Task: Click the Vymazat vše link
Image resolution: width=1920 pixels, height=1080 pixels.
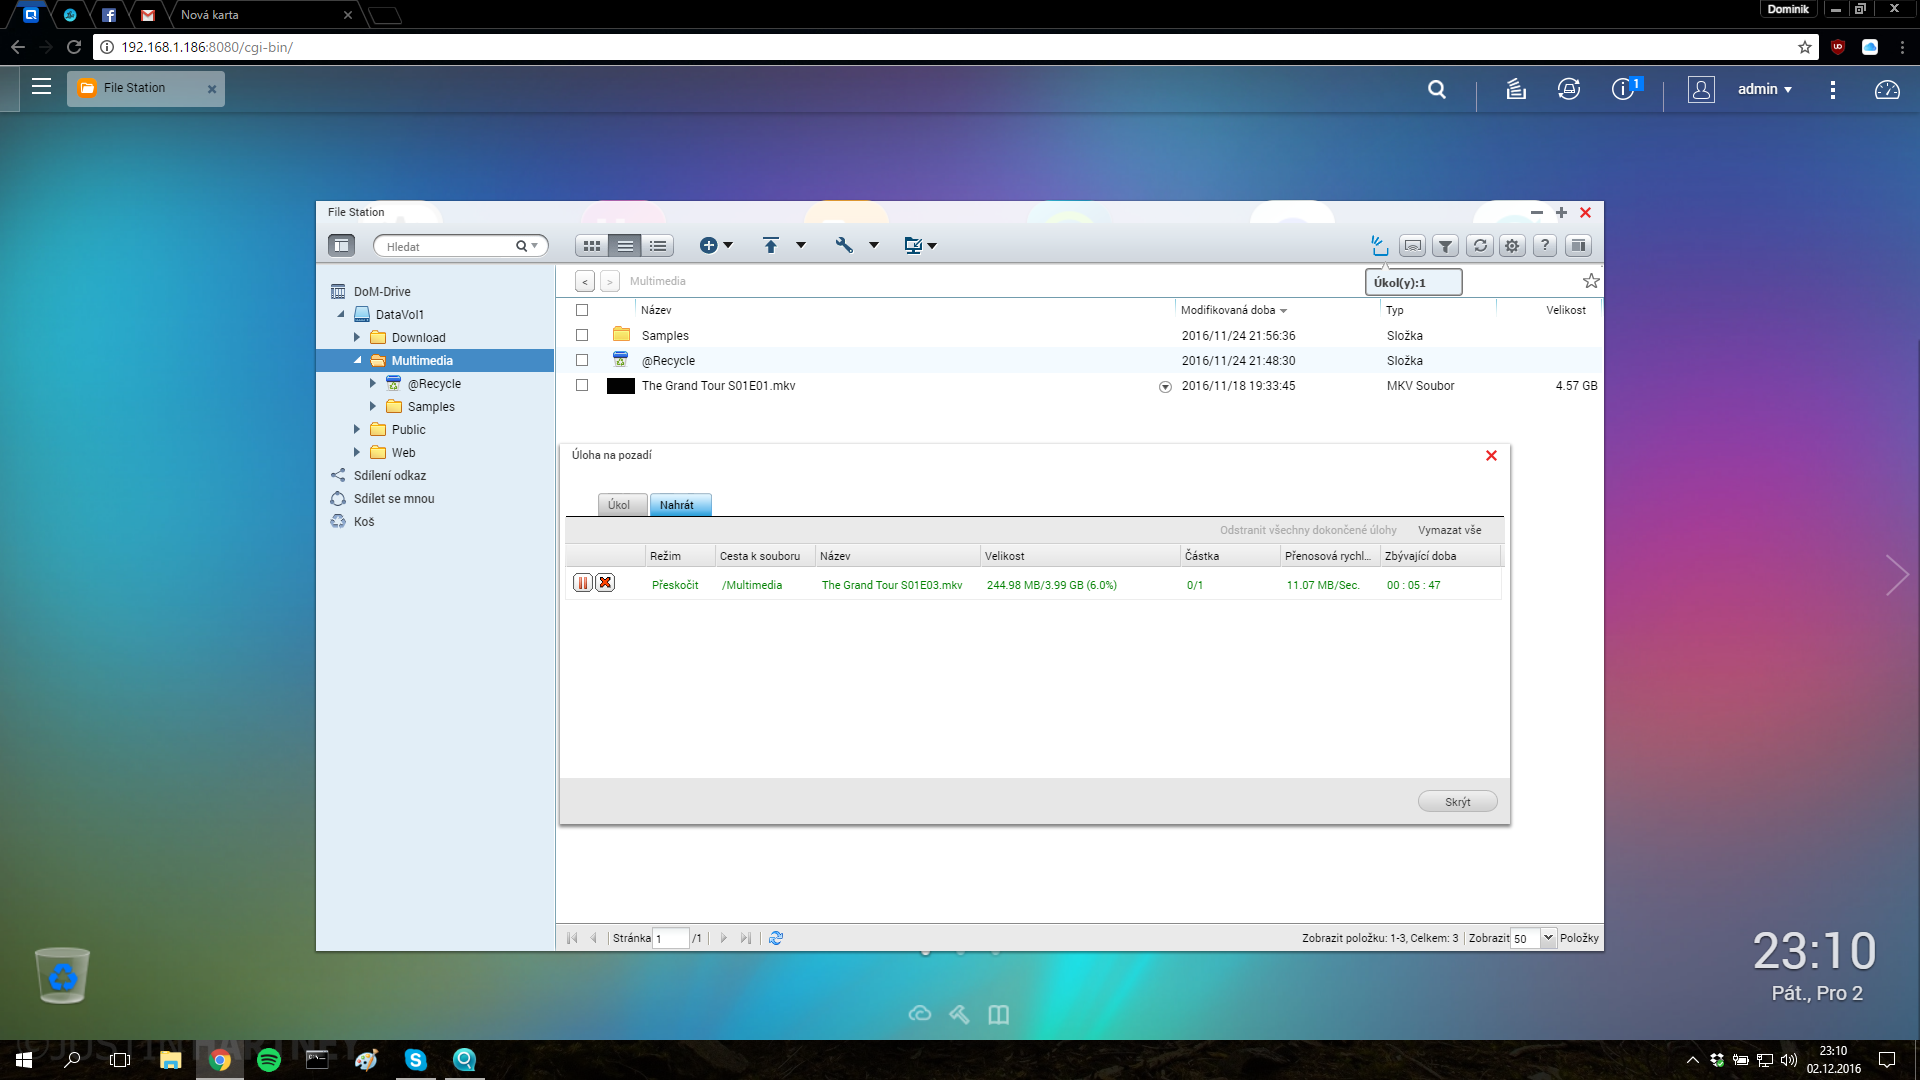Action: click(1449, 530)
